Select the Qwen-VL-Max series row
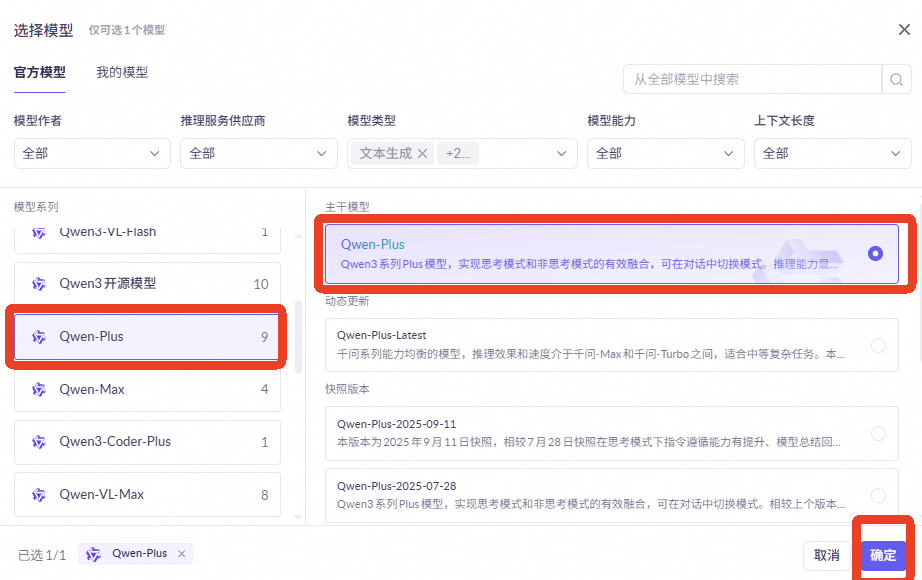922x580 pixels. pos(147,495)
